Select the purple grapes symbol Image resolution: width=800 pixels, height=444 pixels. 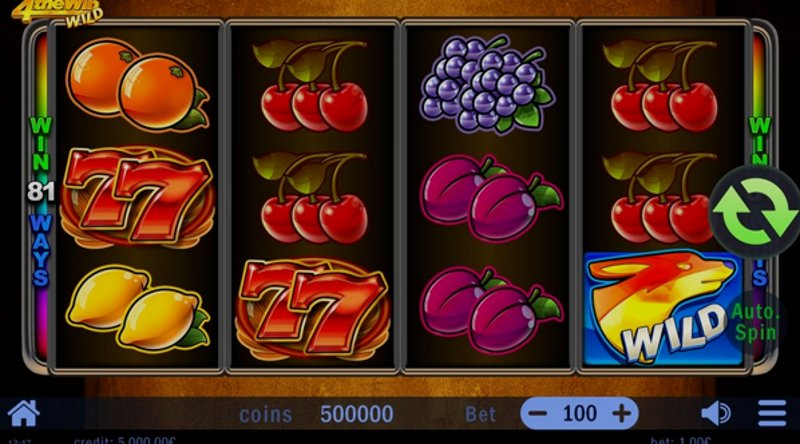[487, 84]
